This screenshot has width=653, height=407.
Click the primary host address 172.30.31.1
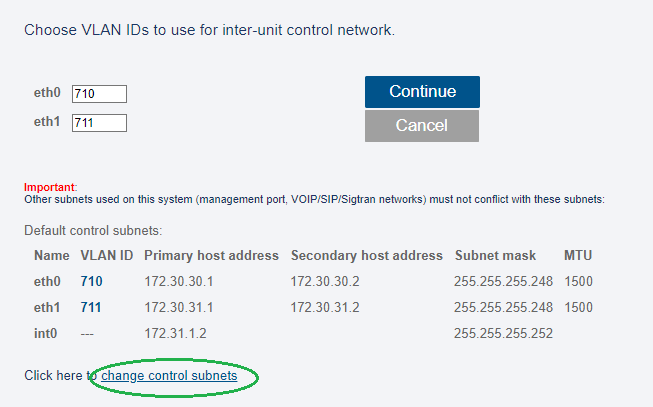click(x=179, y=308)
